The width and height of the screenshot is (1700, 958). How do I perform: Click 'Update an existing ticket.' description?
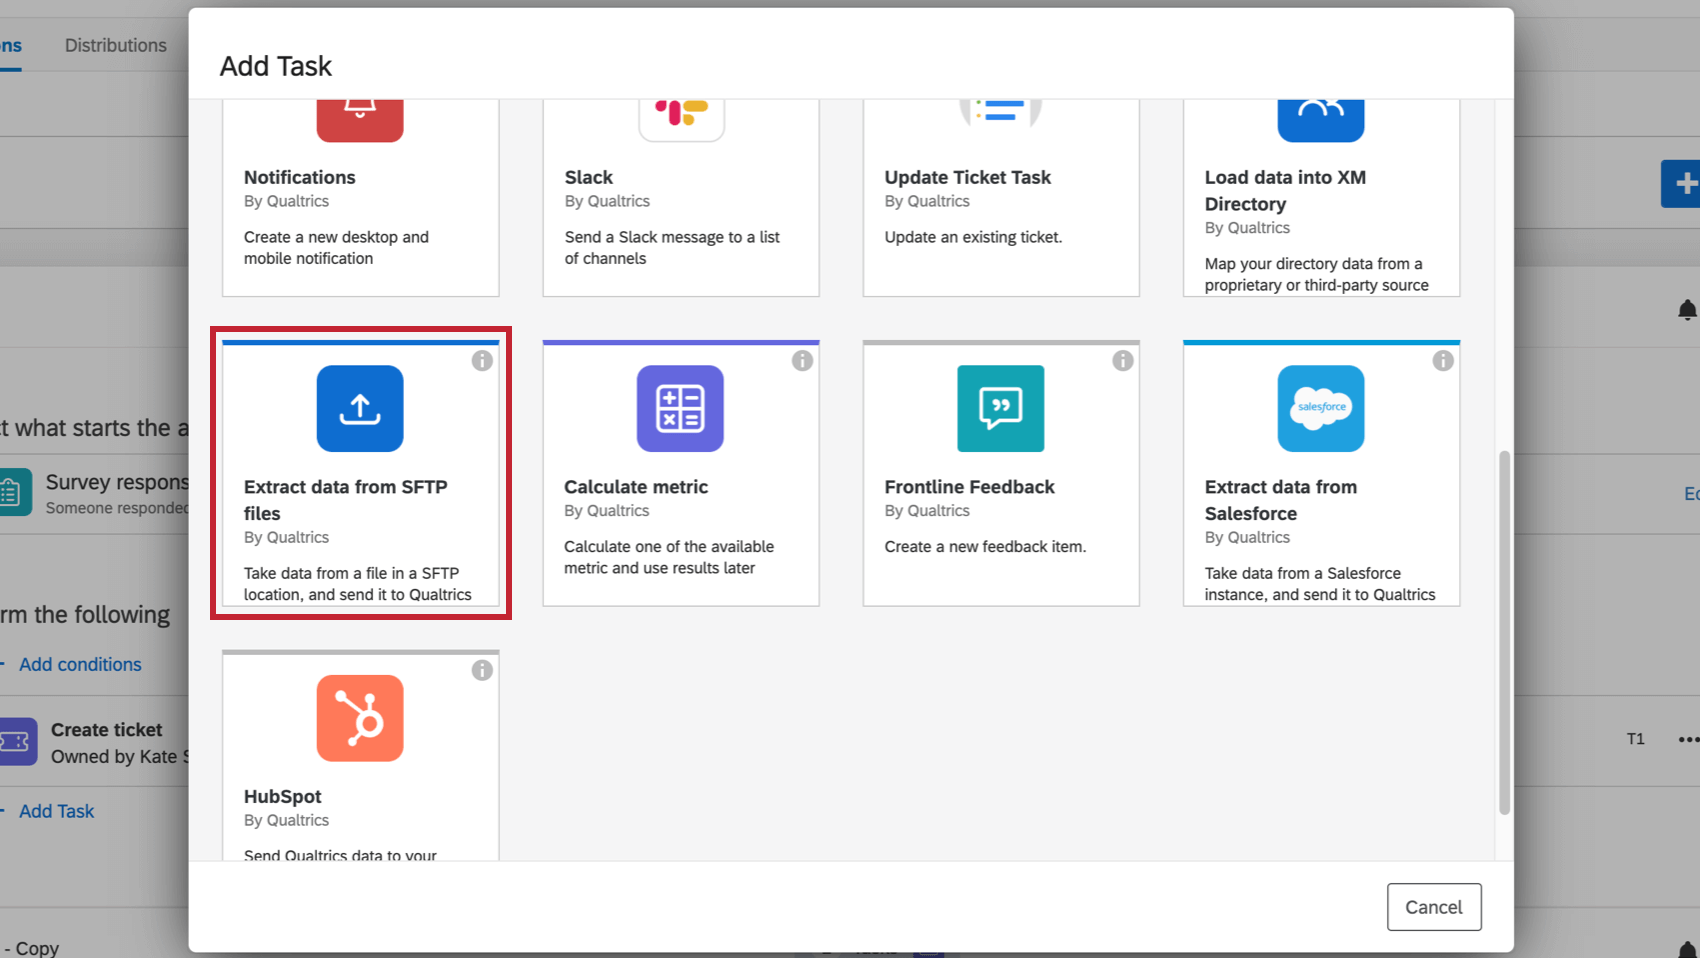click(973, 237)
